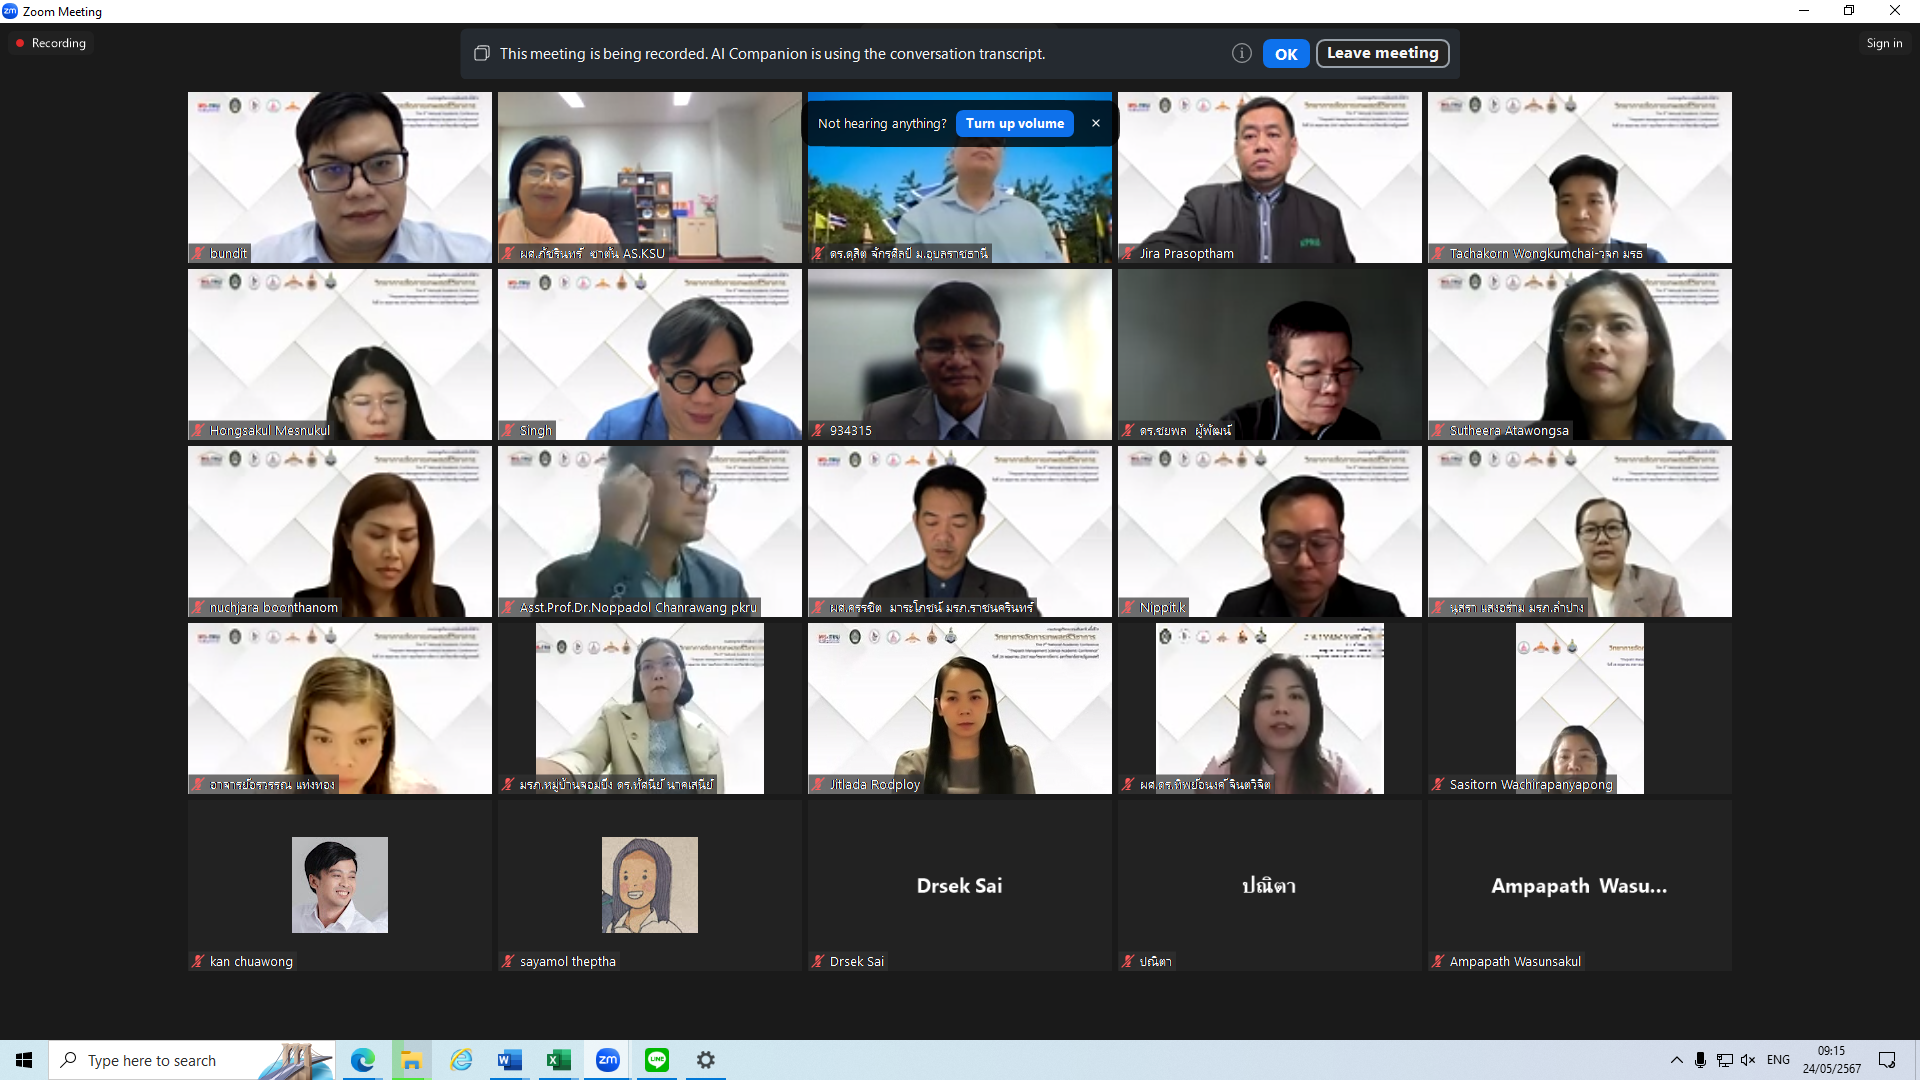Click Turn up volume button

[1014, 123]
